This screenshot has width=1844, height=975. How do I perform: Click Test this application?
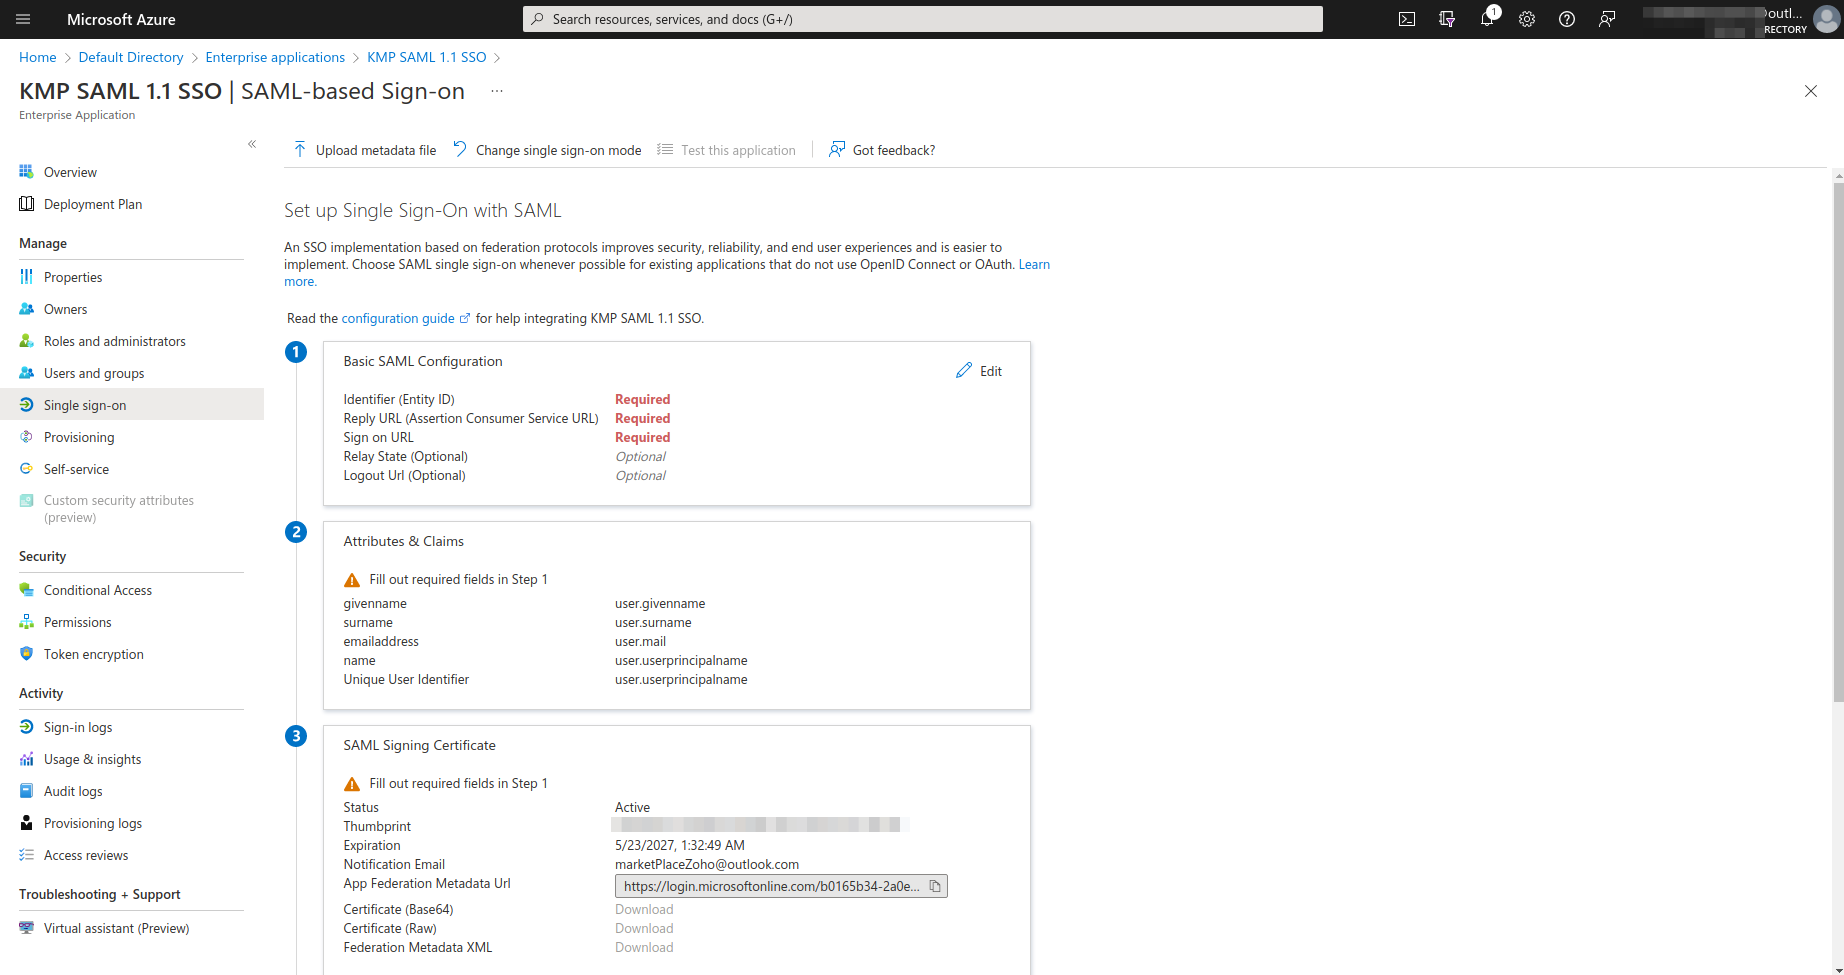[x=727, y=150]
